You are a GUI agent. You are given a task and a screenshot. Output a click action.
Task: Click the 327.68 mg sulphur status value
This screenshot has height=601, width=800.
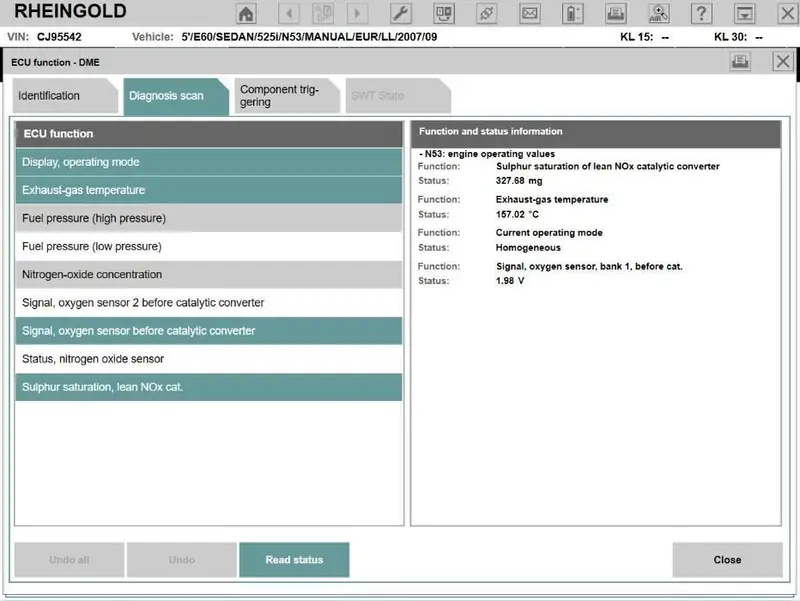coord(519,181)
